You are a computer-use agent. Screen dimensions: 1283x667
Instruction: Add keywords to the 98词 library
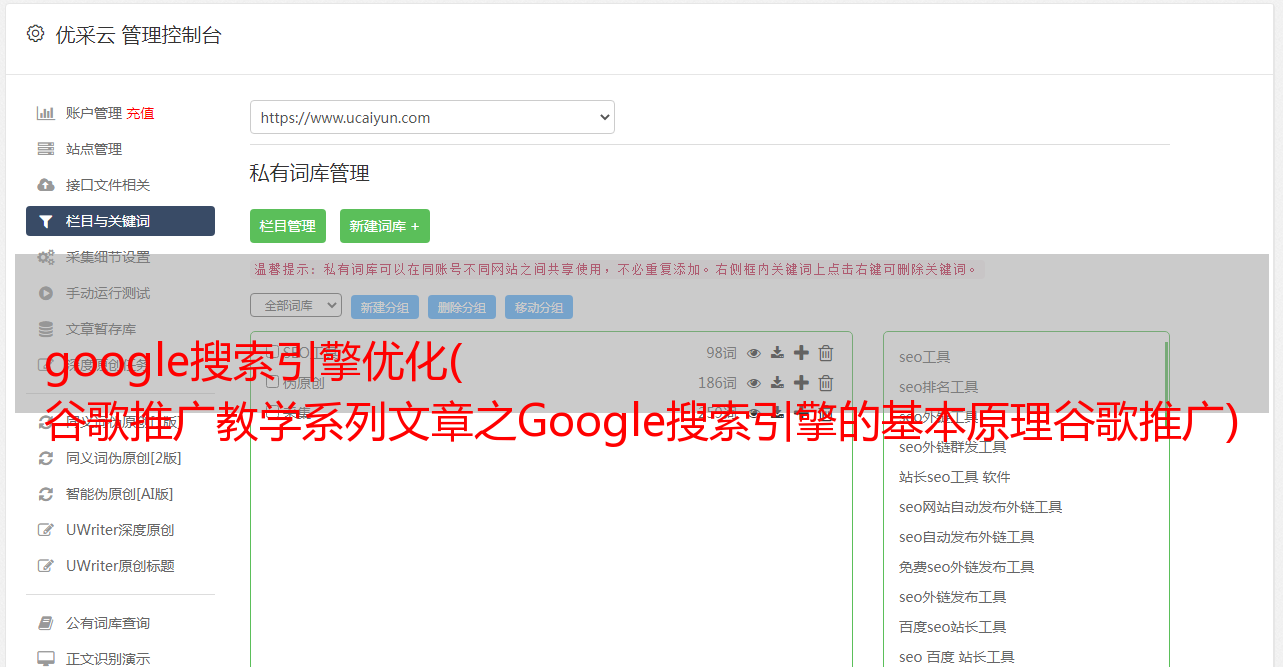click(x=801, y=353)
